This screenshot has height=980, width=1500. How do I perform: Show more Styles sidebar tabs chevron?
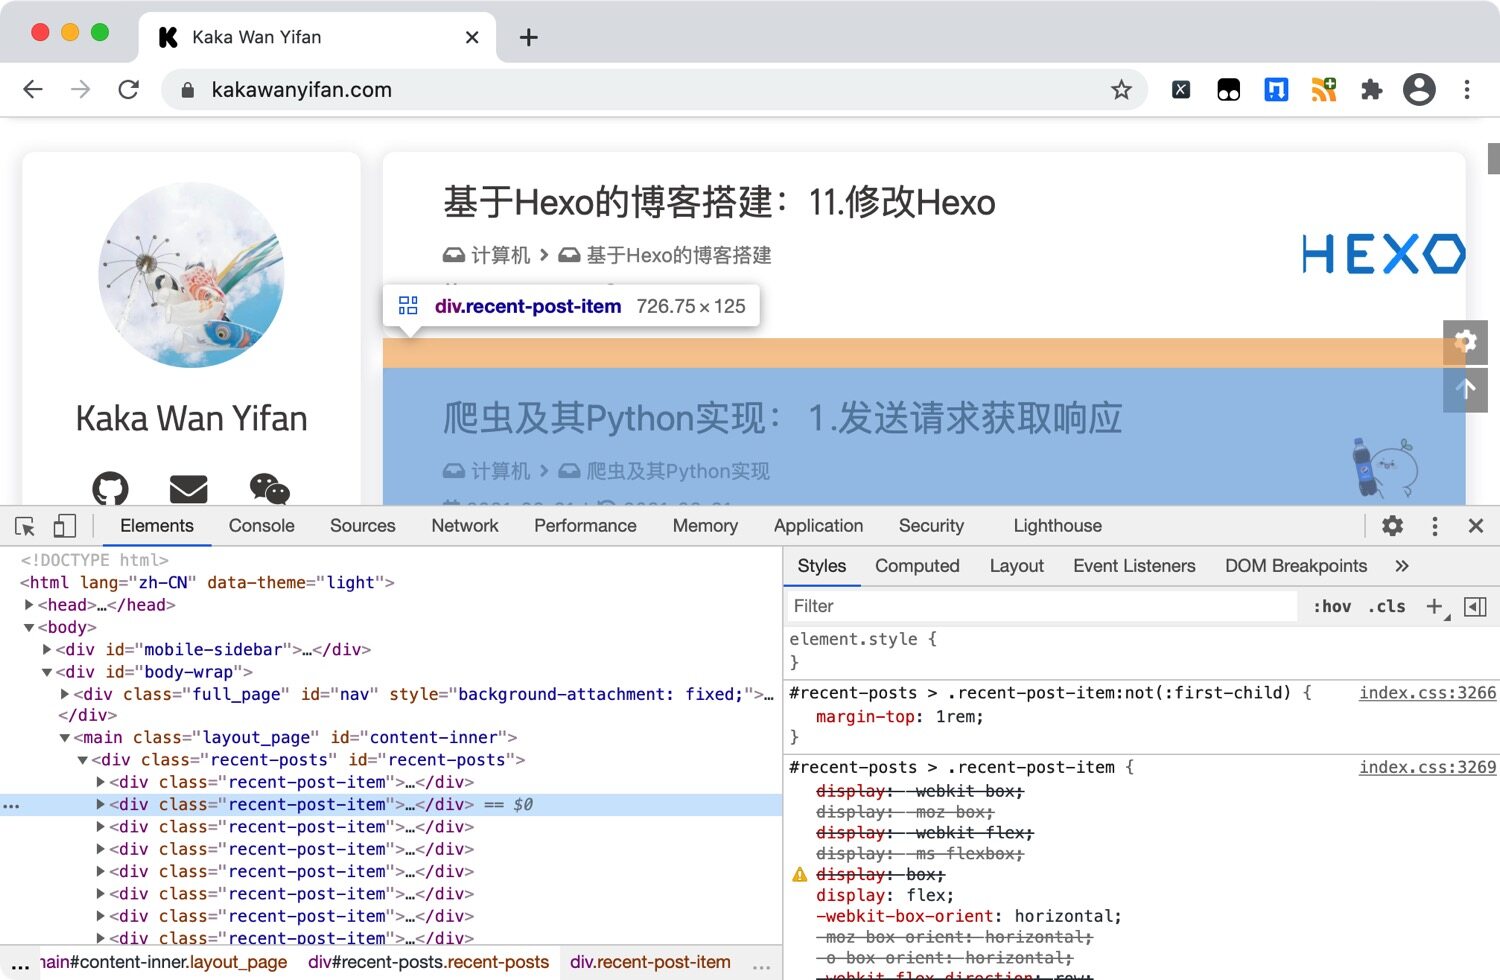tap(1401, 566)
